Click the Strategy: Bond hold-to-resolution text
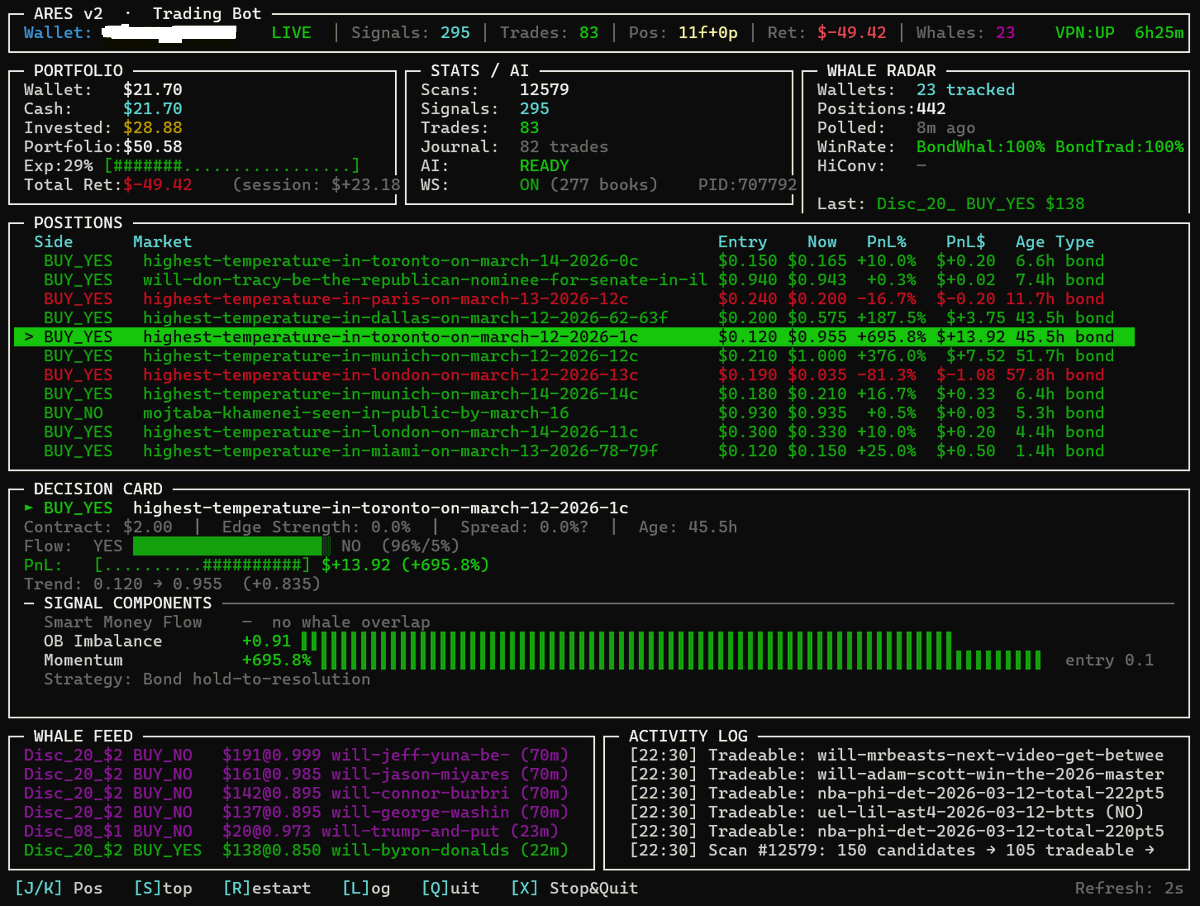 point(207,679)
